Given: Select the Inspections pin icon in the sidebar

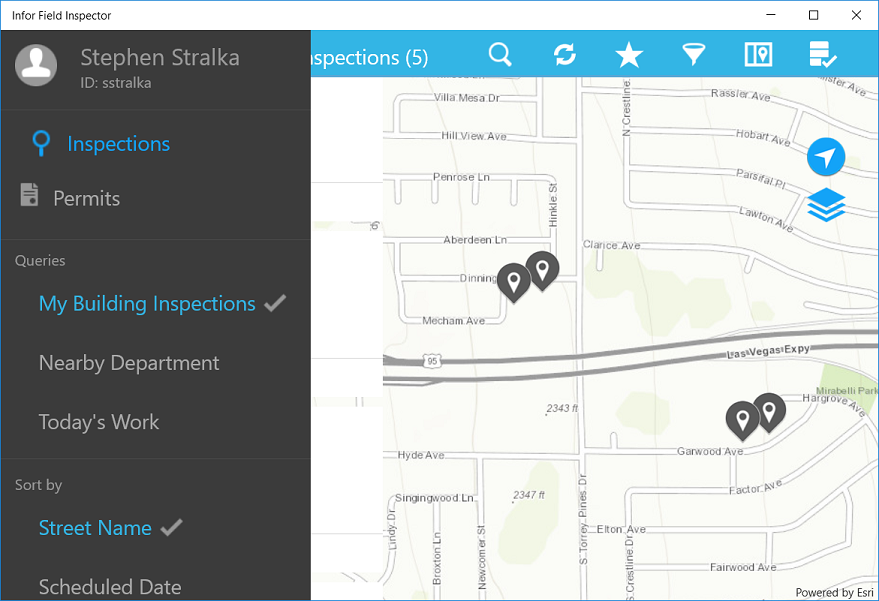Looking at the screenshot, I should click(x=40, y=143).
